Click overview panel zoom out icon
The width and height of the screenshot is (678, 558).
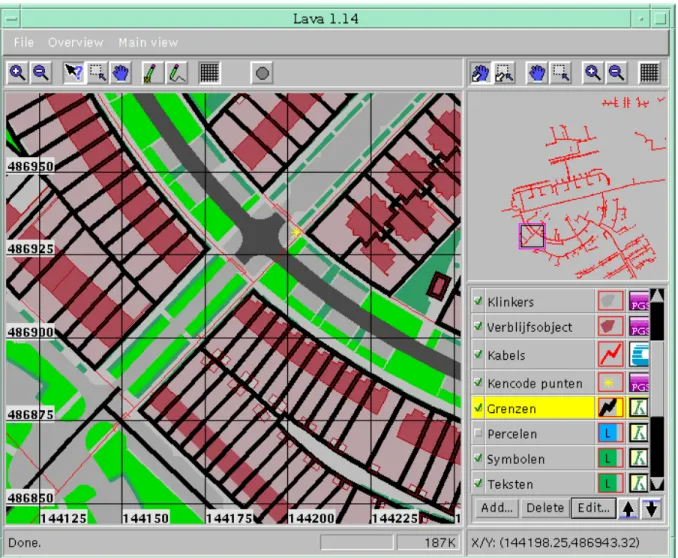(616, 73)
